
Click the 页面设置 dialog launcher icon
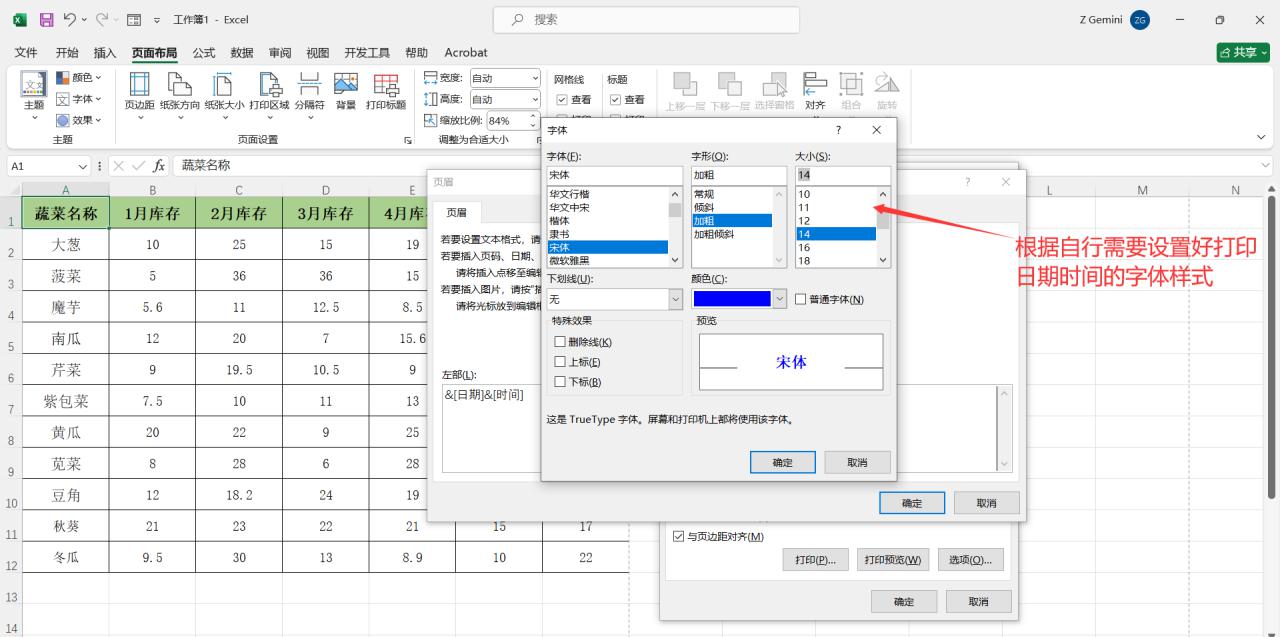(x=408, y=140)
